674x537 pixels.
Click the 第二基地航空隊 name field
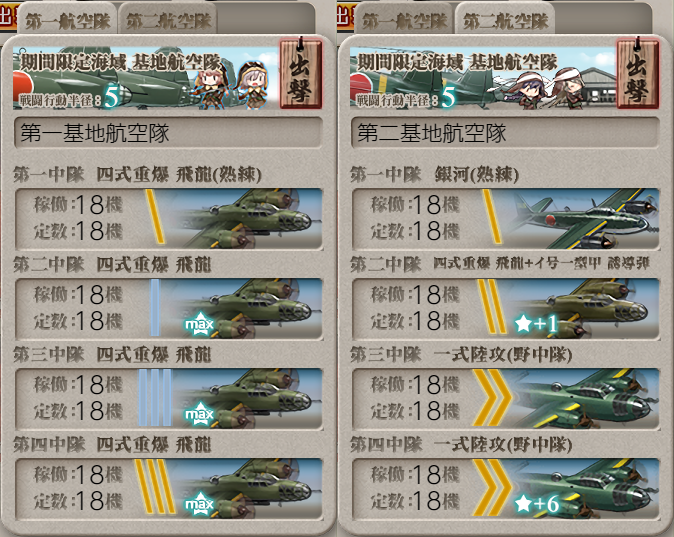pyautogui.click(x=505, y=133)
